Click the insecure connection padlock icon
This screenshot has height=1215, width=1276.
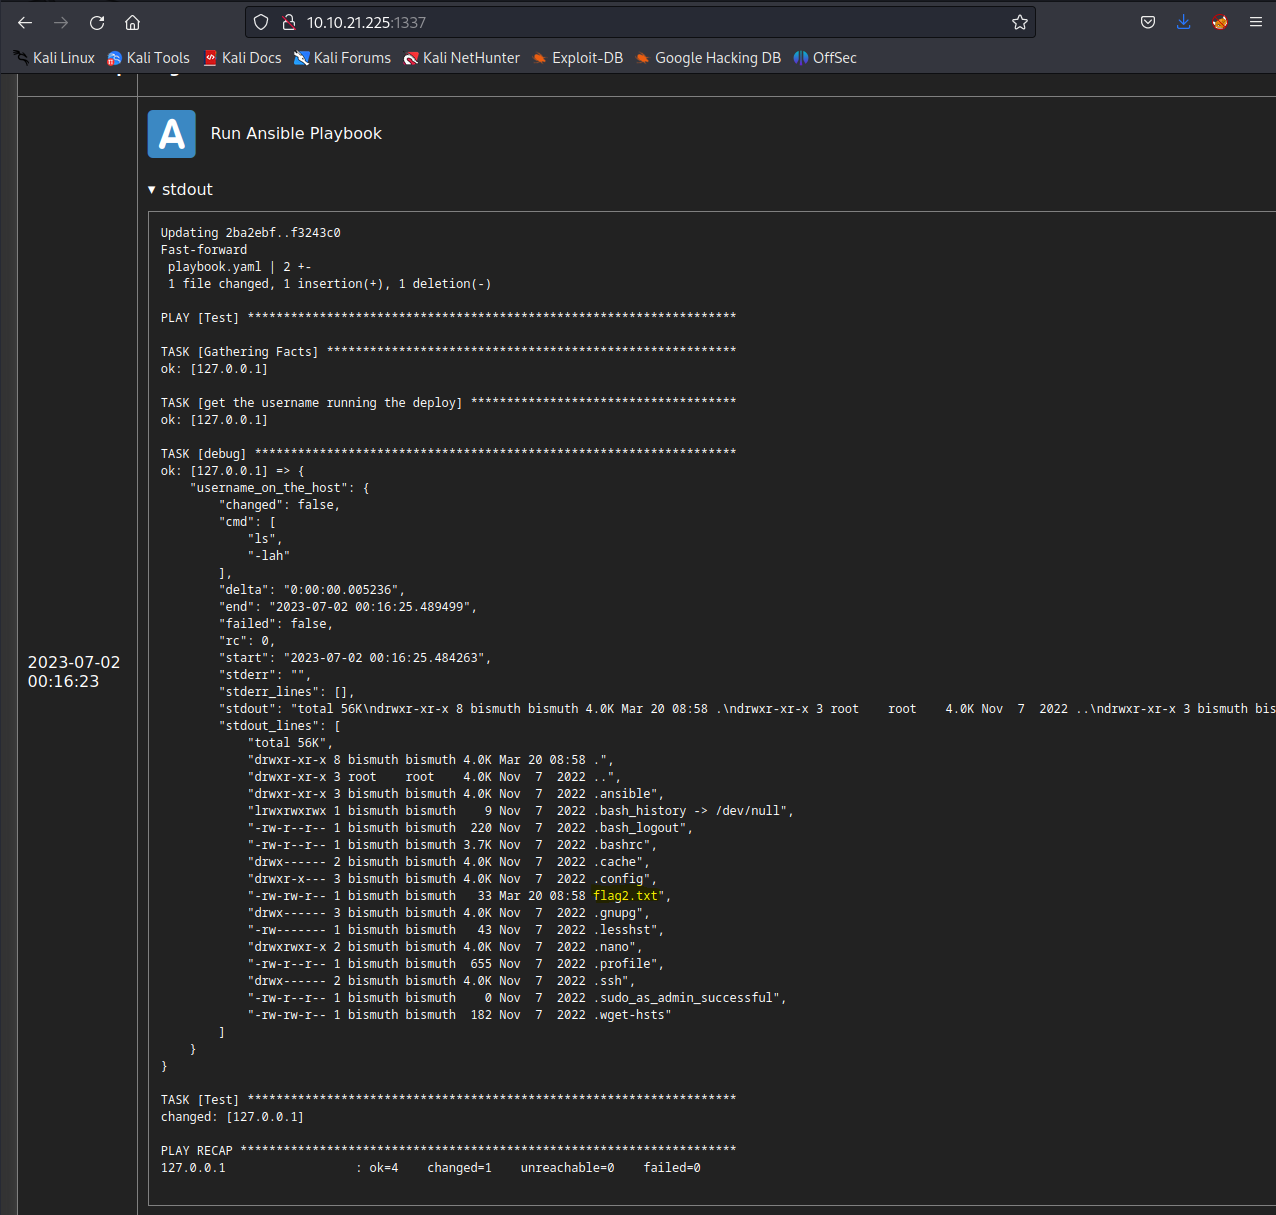(x=288, y=22)
